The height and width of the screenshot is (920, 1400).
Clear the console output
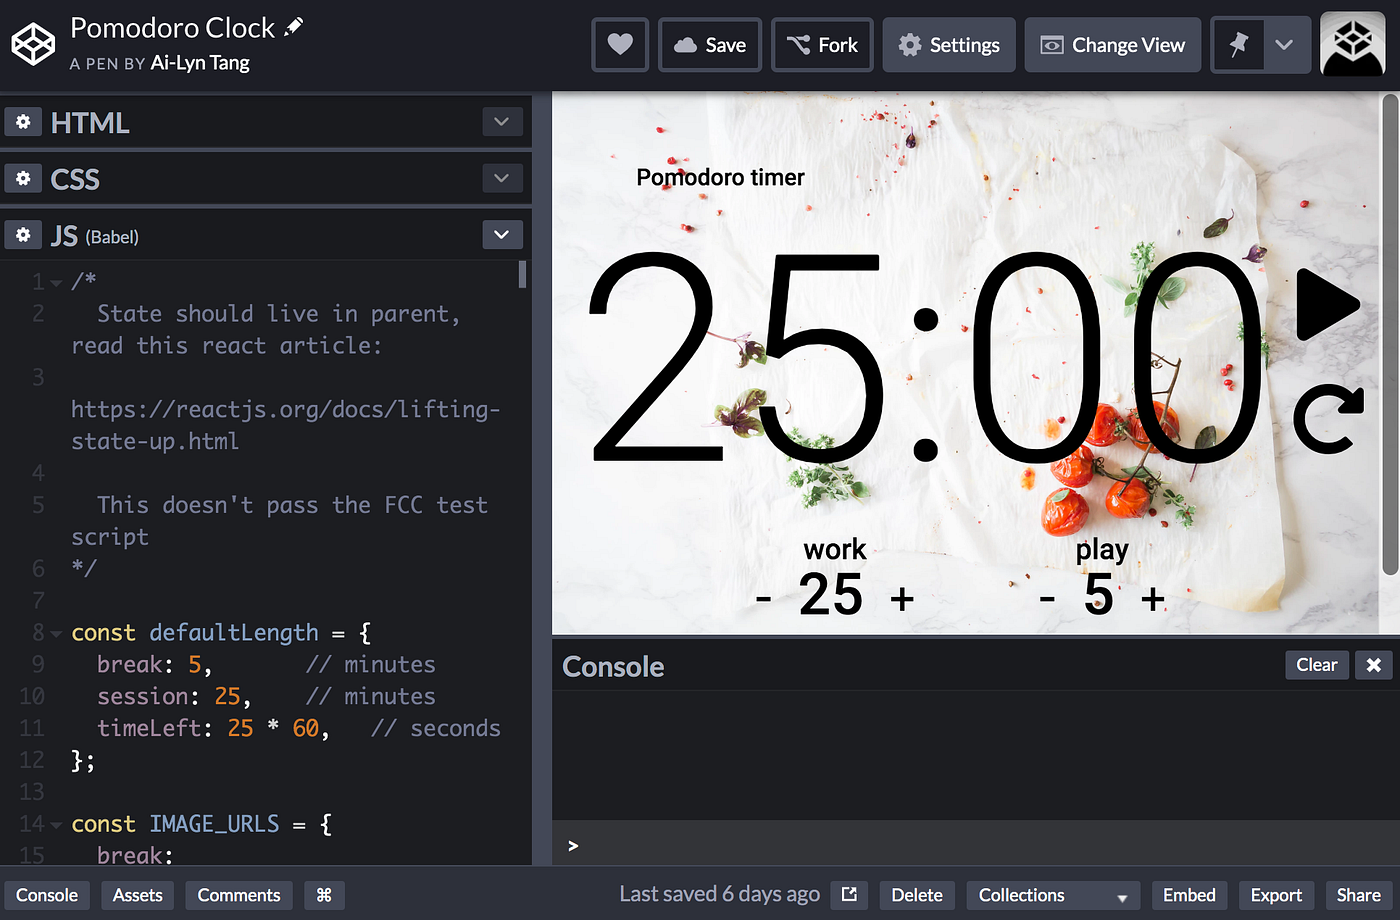[x=1316, y=664]
